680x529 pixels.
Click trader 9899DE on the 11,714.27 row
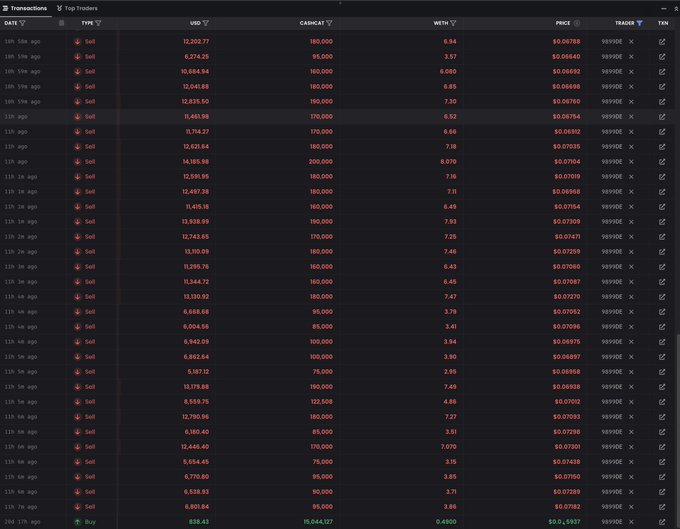(x=611, y=132)
